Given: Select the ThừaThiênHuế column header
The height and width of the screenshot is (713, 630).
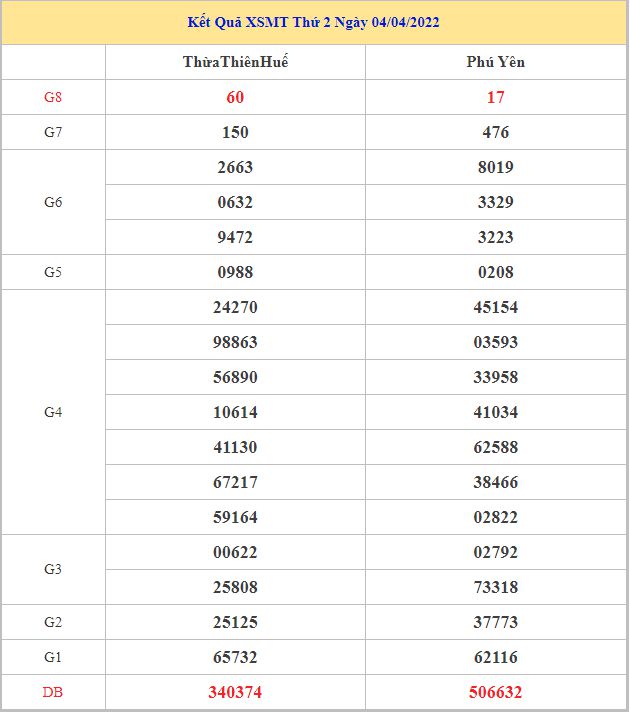Looking at the screenshot, I should [x=235, y=62].
